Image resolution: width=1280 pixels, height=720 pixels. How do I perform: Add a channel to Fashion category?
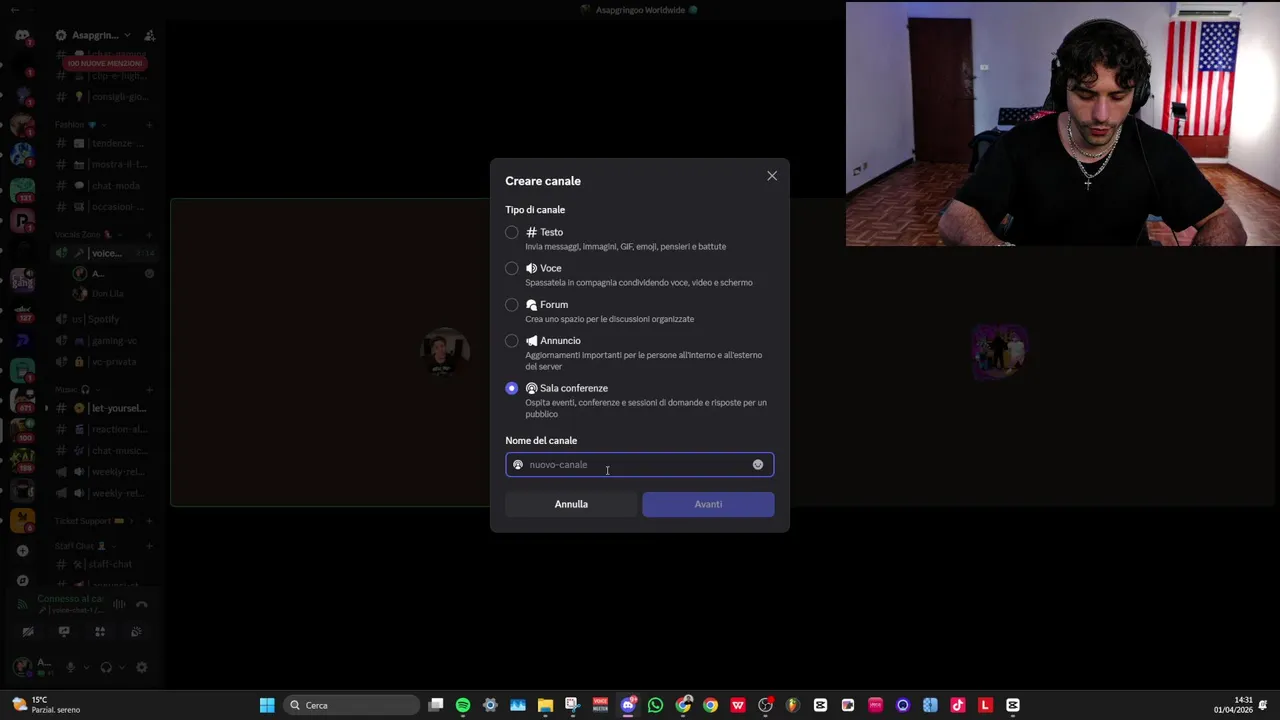pos(149,125)
